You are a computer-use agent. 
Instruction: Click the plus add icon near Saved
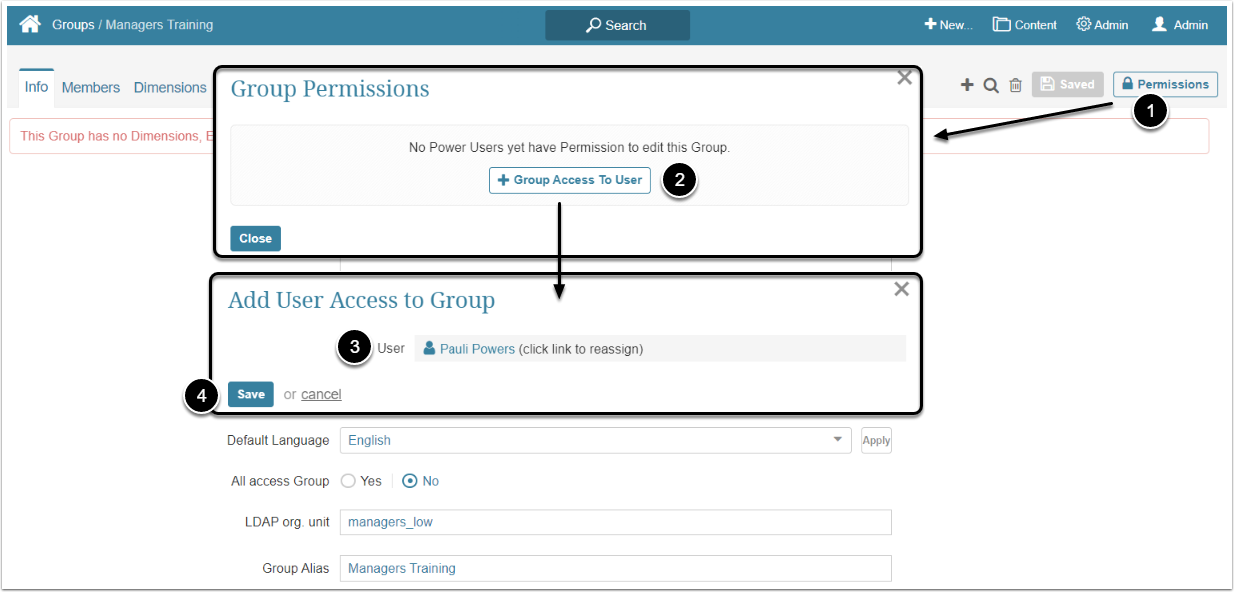click(967, 85)
